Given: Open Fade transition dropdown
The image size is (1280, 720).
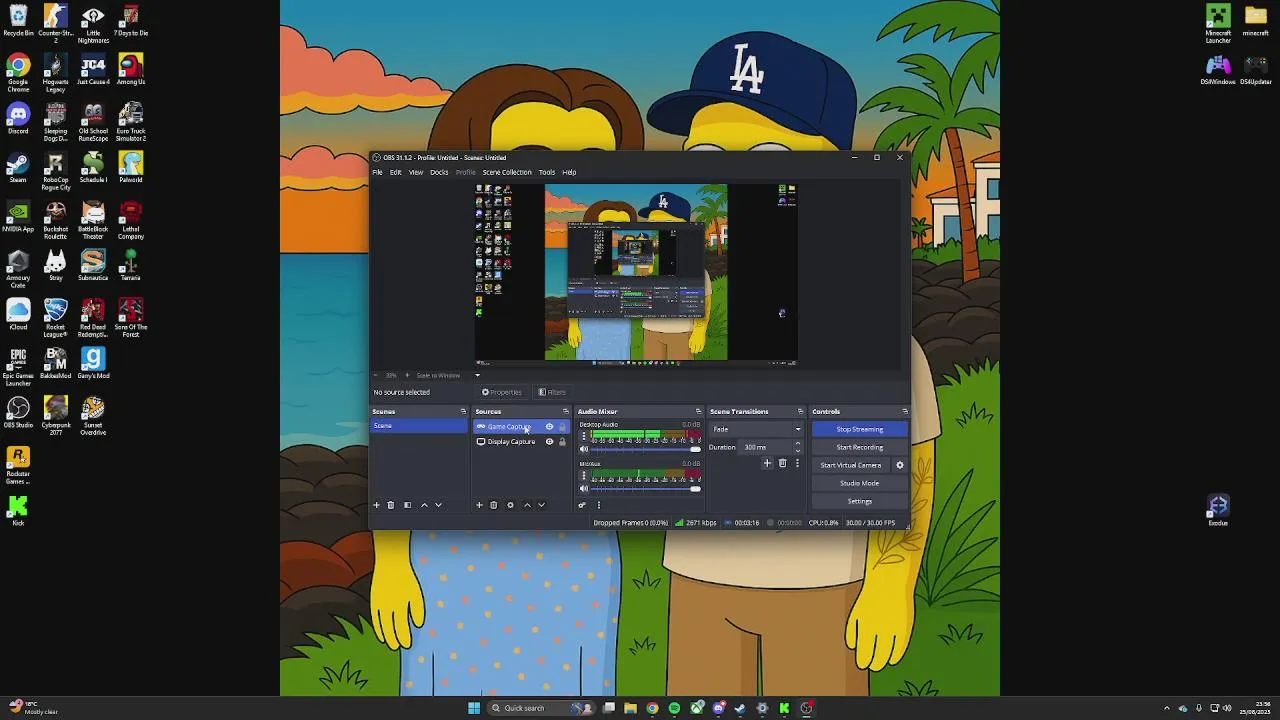Looking at the screenshot, I should (x=756, y=429).
